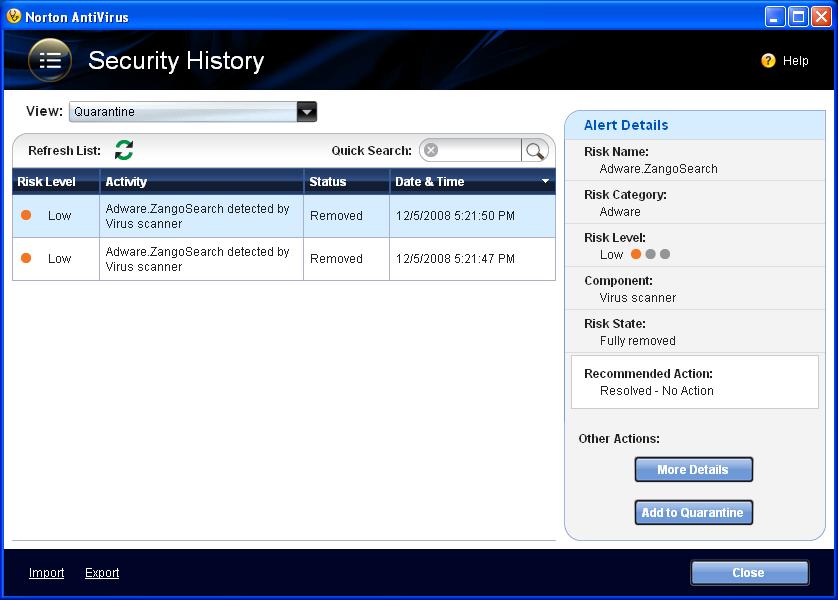Click the Security History list icon
The height and width of the screenshot is (600, 838).
[x=50, y=60]
